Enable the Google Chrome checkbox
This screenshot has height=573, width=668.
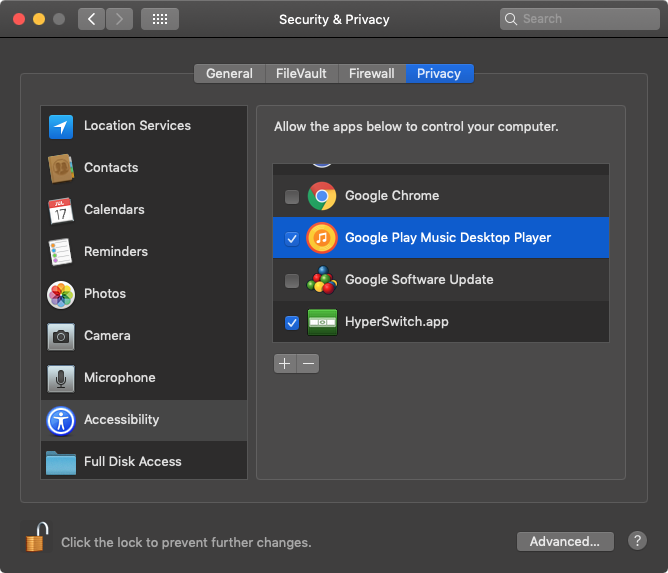pos(292,196)
